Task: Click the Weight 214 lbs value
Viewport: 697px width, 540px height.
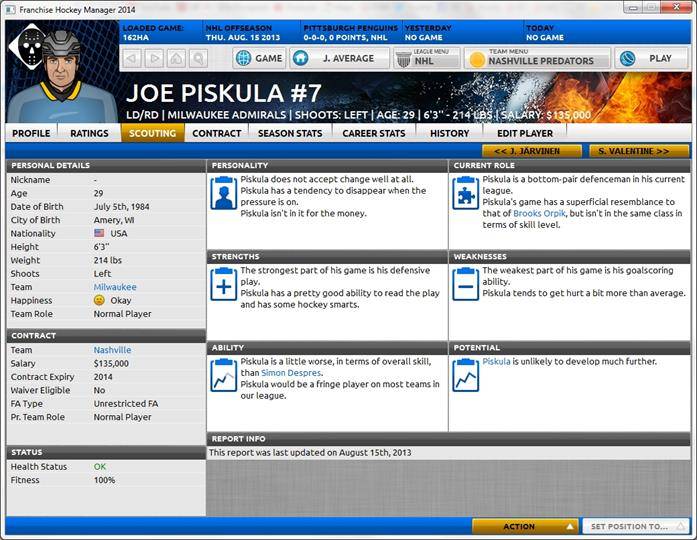Action: (x=108, y=260)
